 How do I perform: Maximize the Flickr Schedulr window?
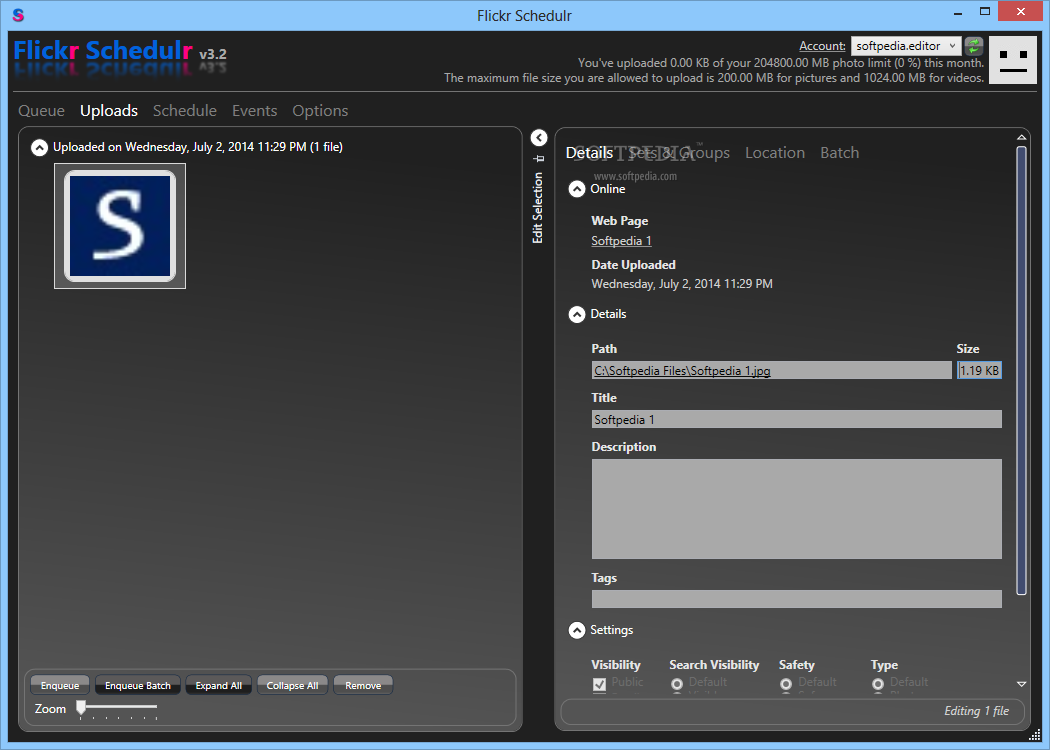[984, 11]
